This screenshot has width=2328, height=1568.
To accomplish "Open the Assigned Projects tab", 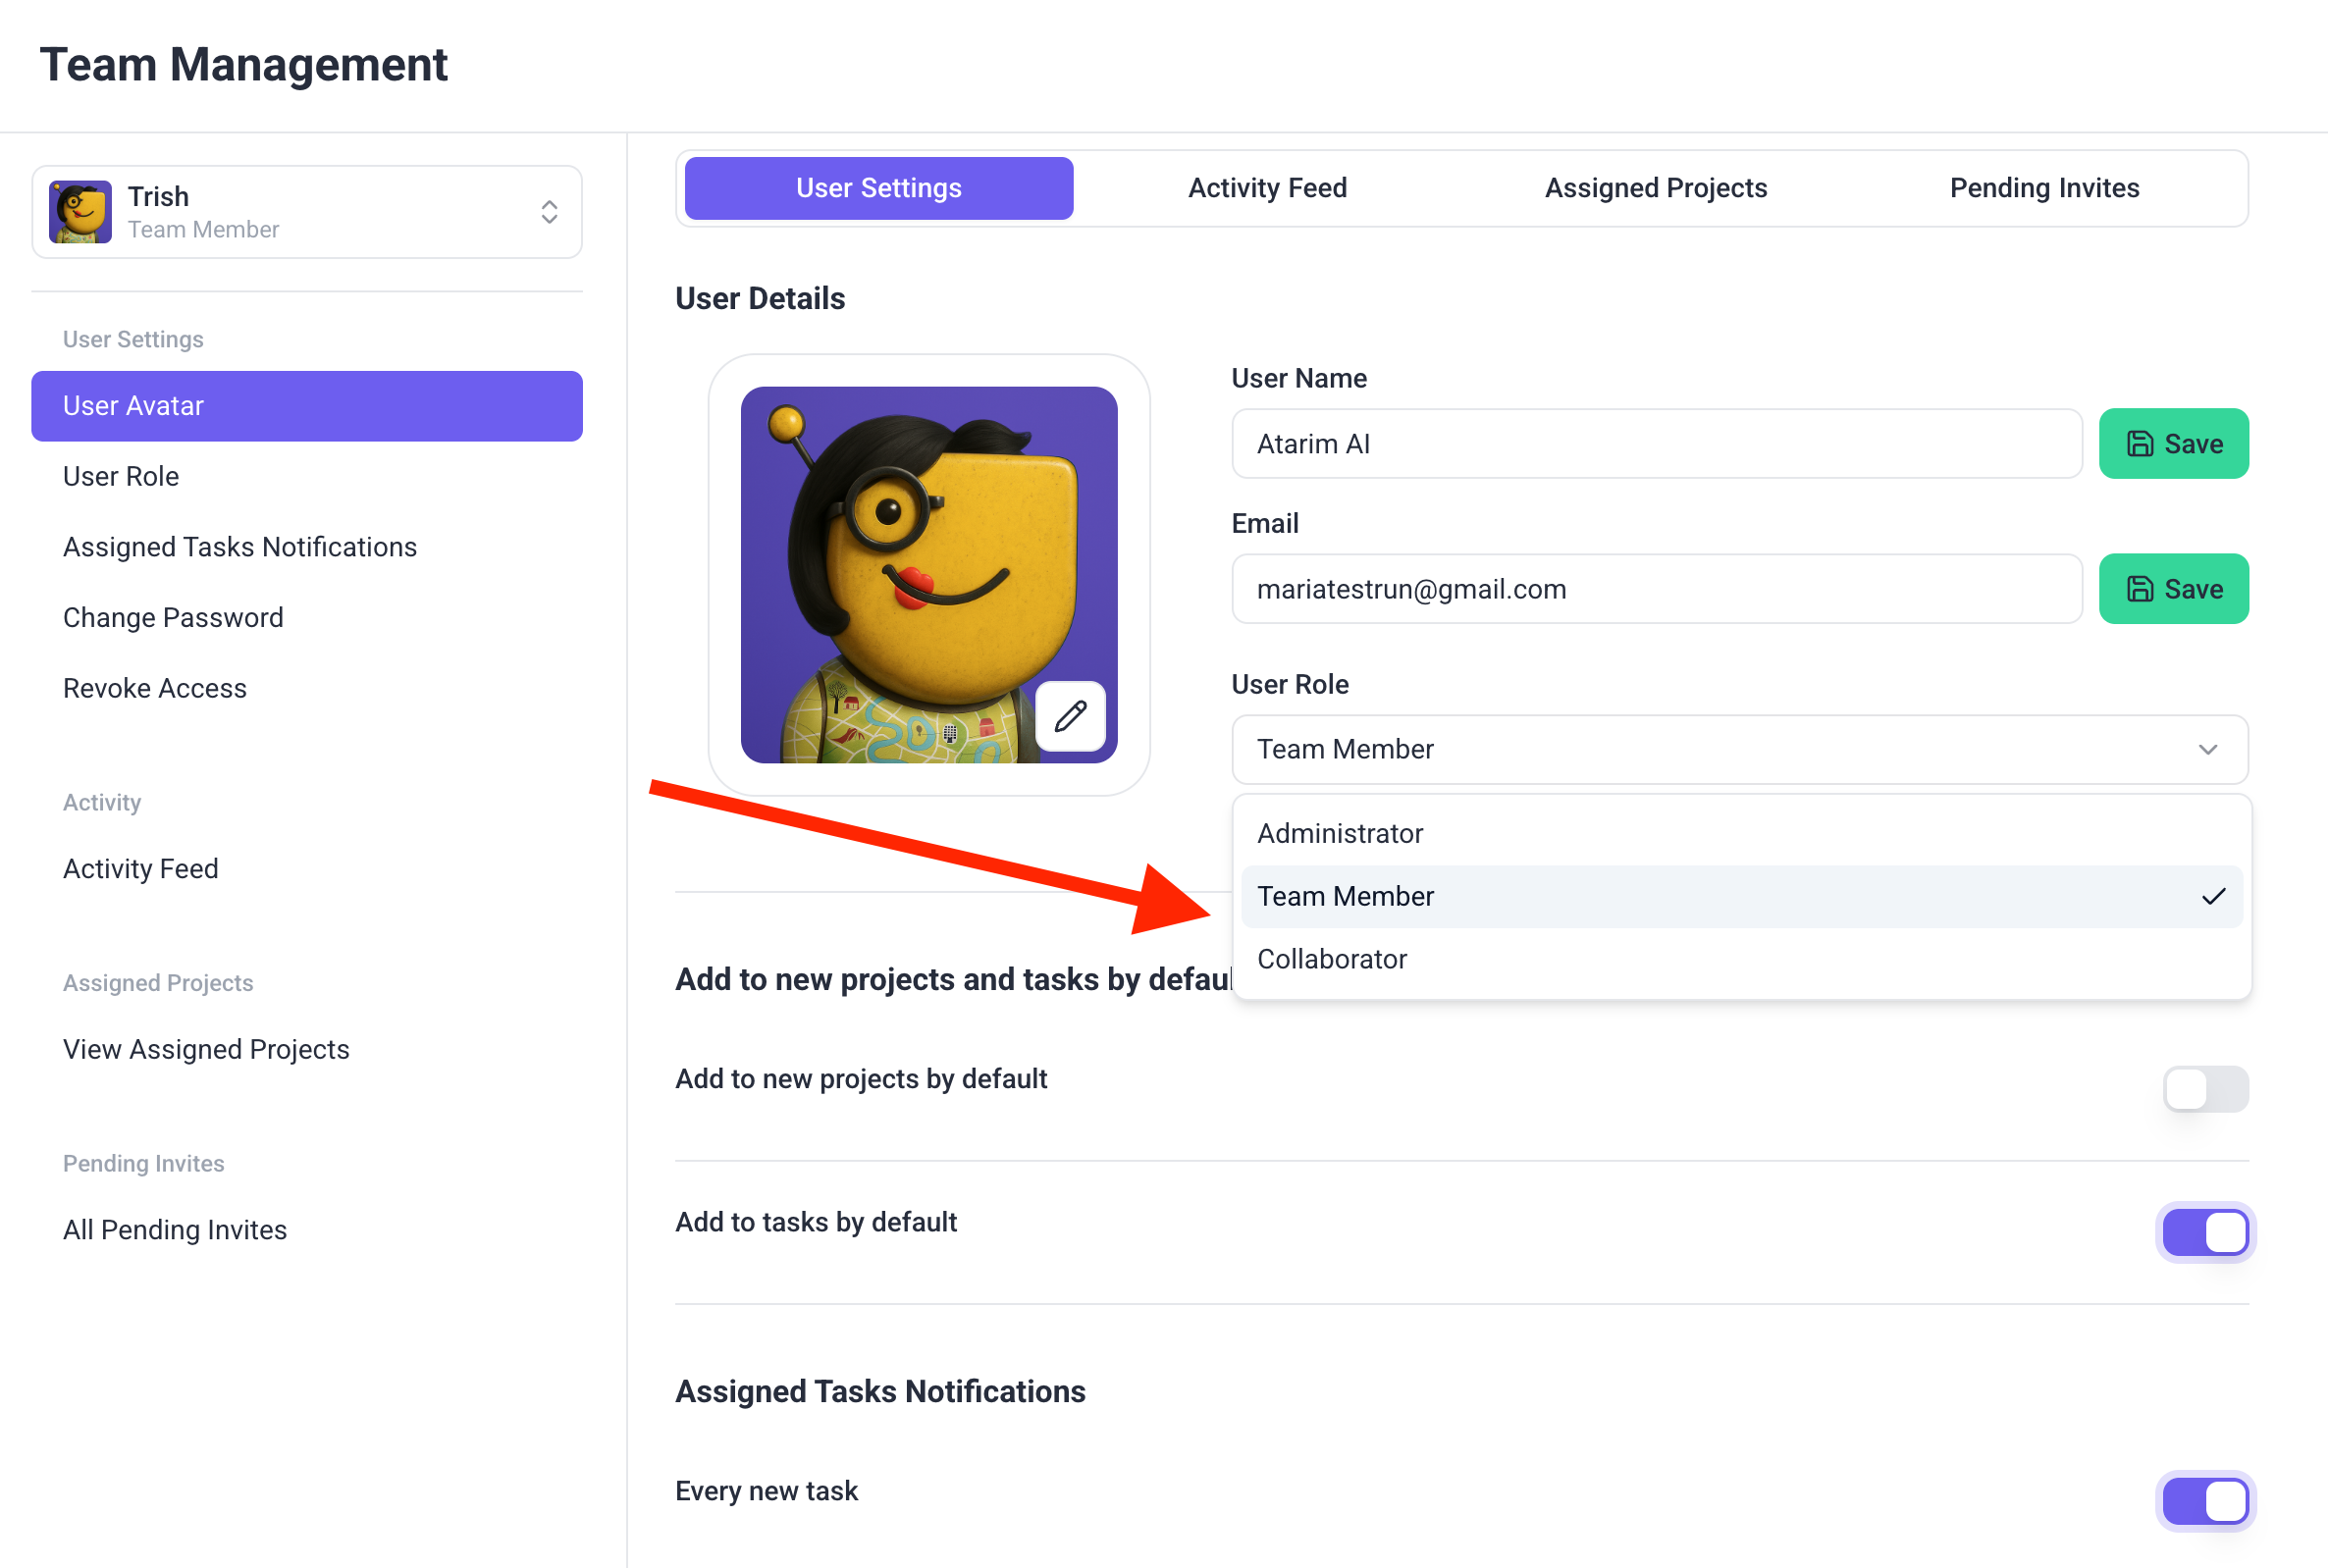I will pos(1656,188).
